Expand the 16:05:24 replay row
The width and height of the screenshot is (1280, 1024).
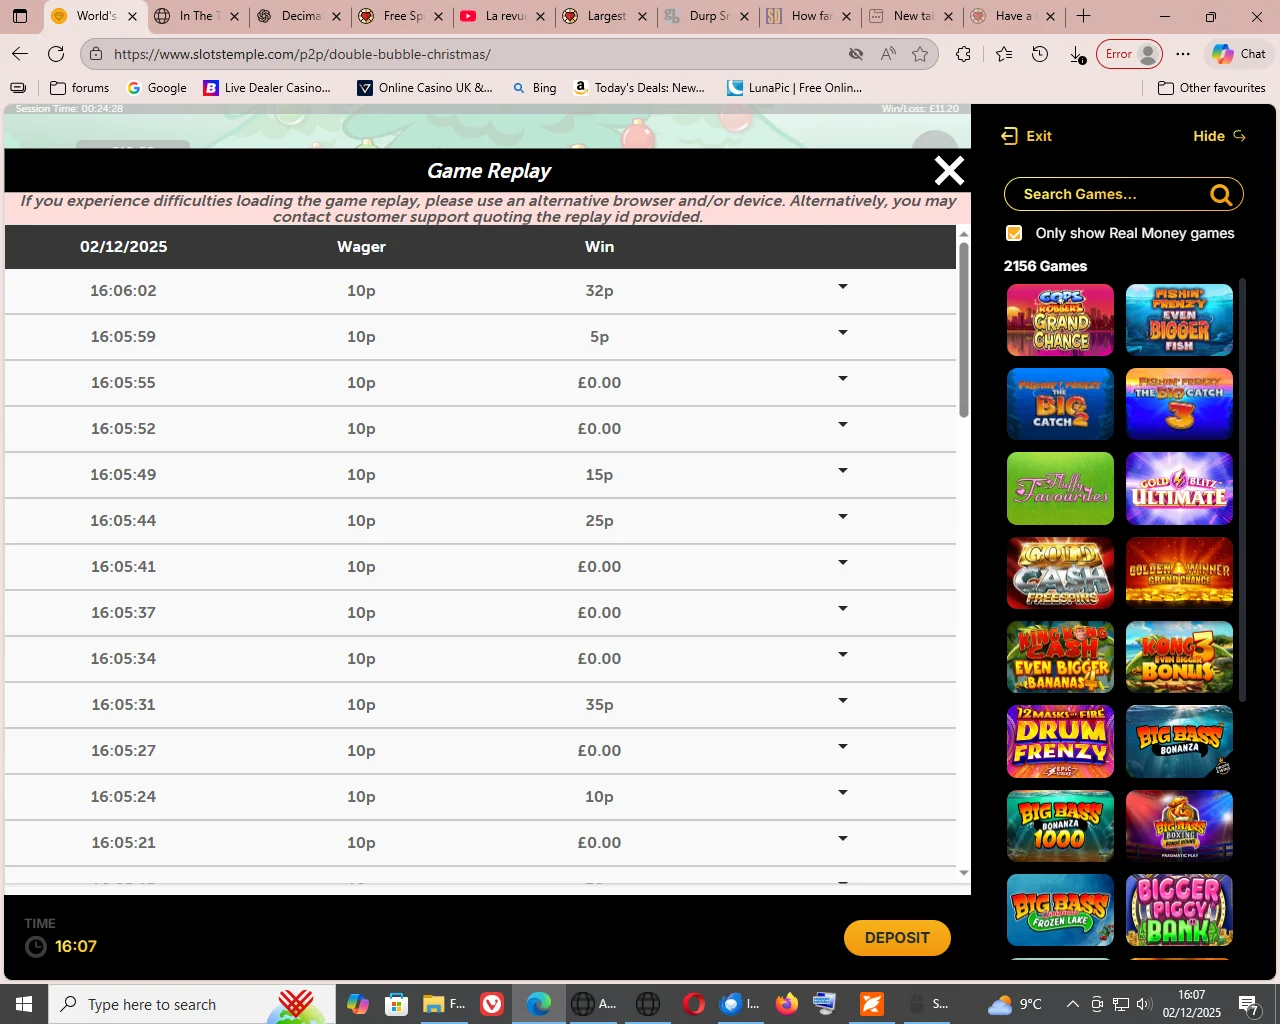(843, 793)
